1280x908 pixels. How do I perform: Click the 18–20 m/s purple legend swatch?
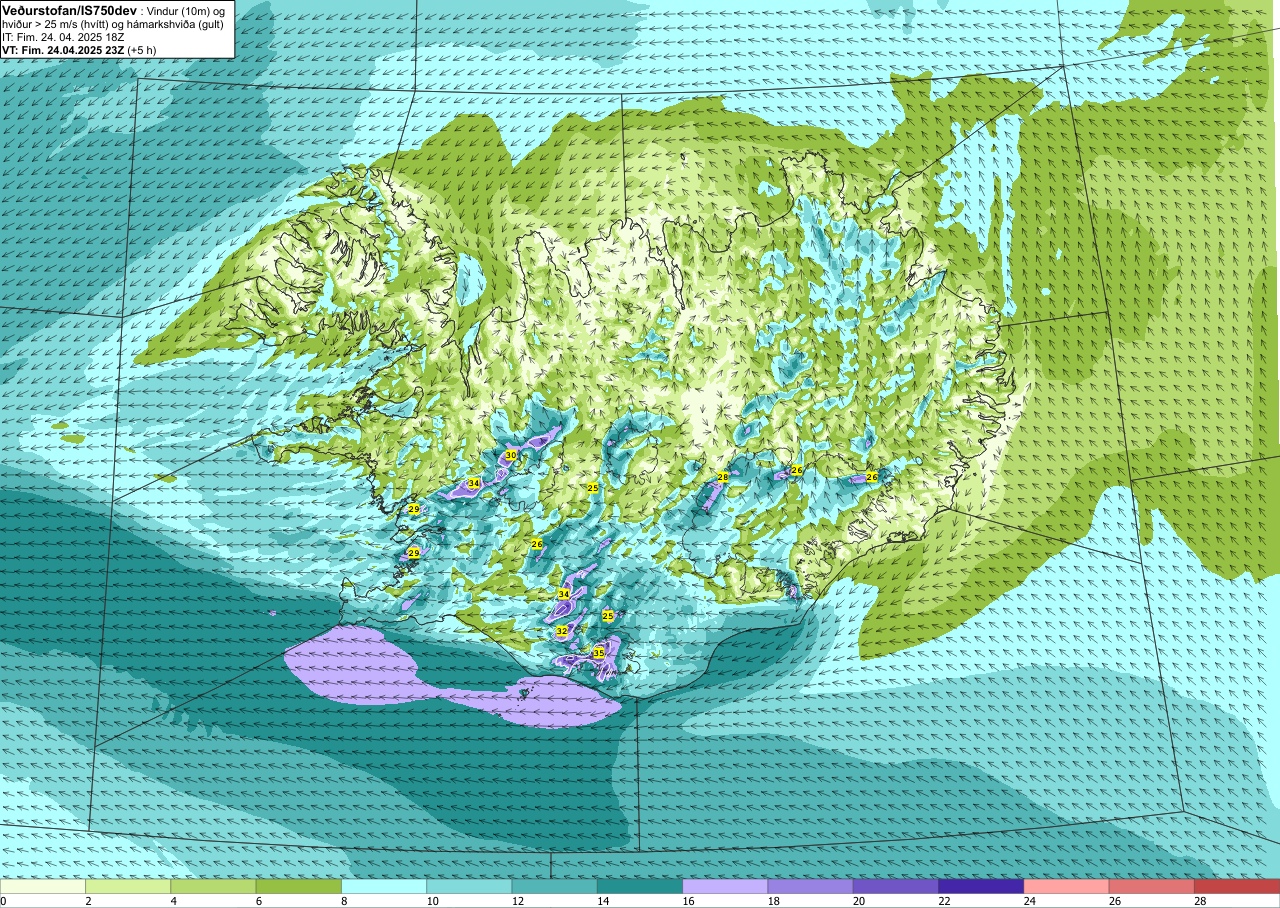coord(810,886)
